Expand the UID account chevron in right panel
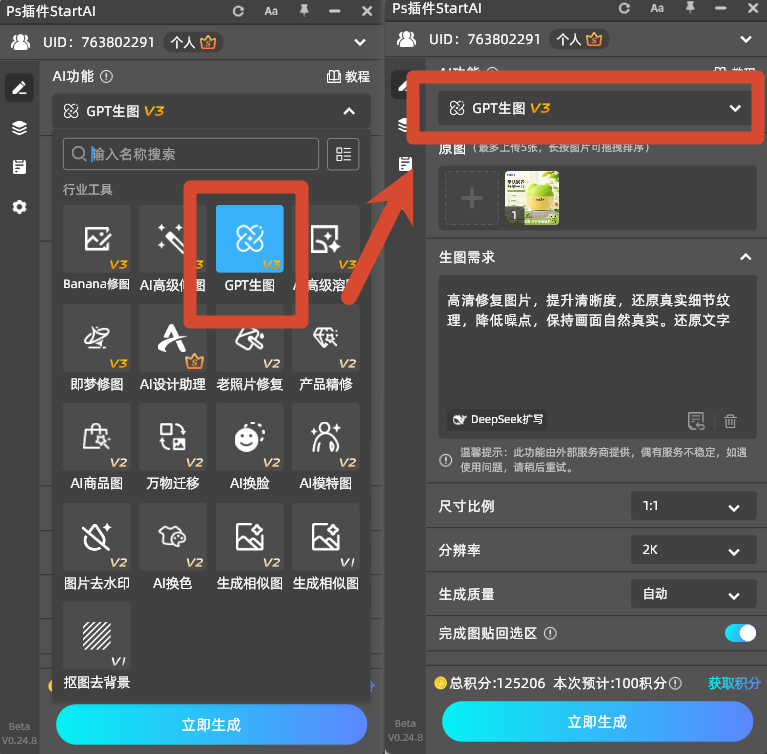767x754 pixels. tap(745, 40)
